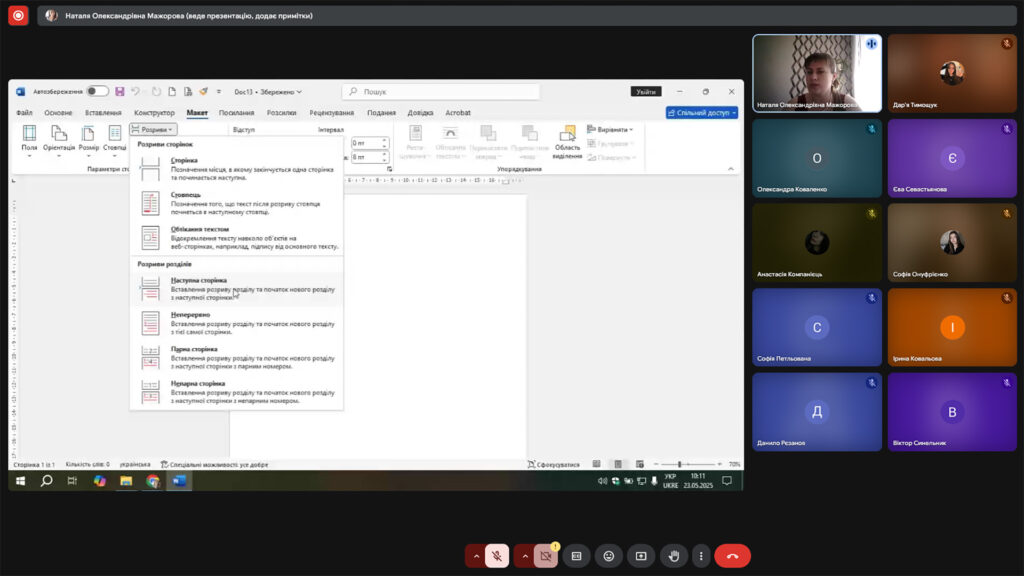The height and width of the screenshot is (576, 1024).
Task: Open the paragraph settings dialog launcher
Action: pos(389,169)
